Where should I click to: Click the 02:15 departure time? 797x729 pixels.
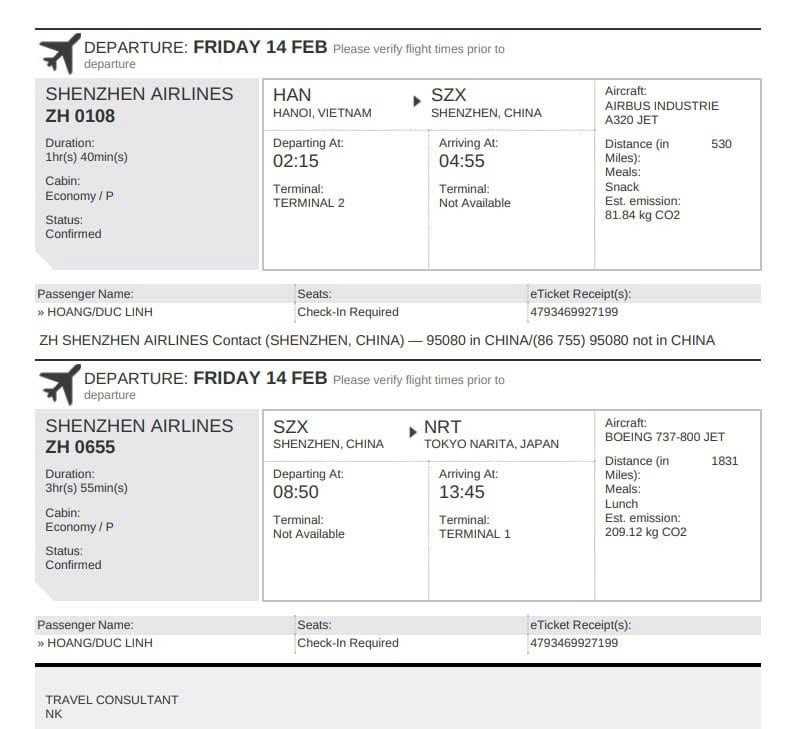(x=296, y=161)
